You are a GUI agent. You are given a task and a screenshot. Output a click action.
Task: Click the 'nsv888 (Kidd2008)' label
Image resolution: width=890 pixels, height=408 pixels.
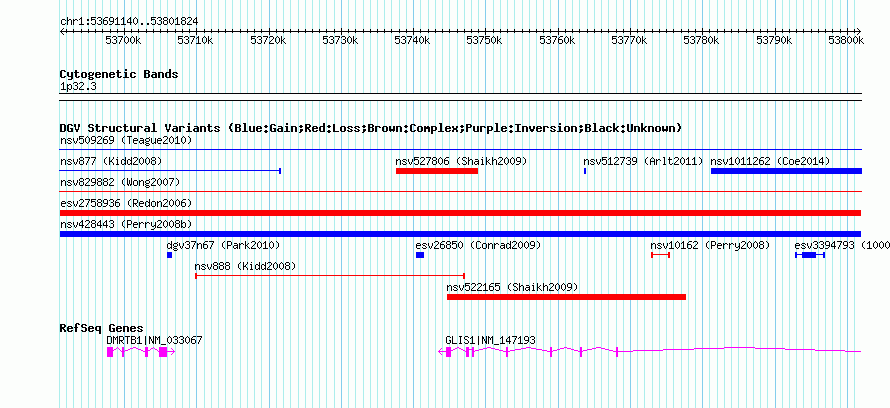click(245, 266)
